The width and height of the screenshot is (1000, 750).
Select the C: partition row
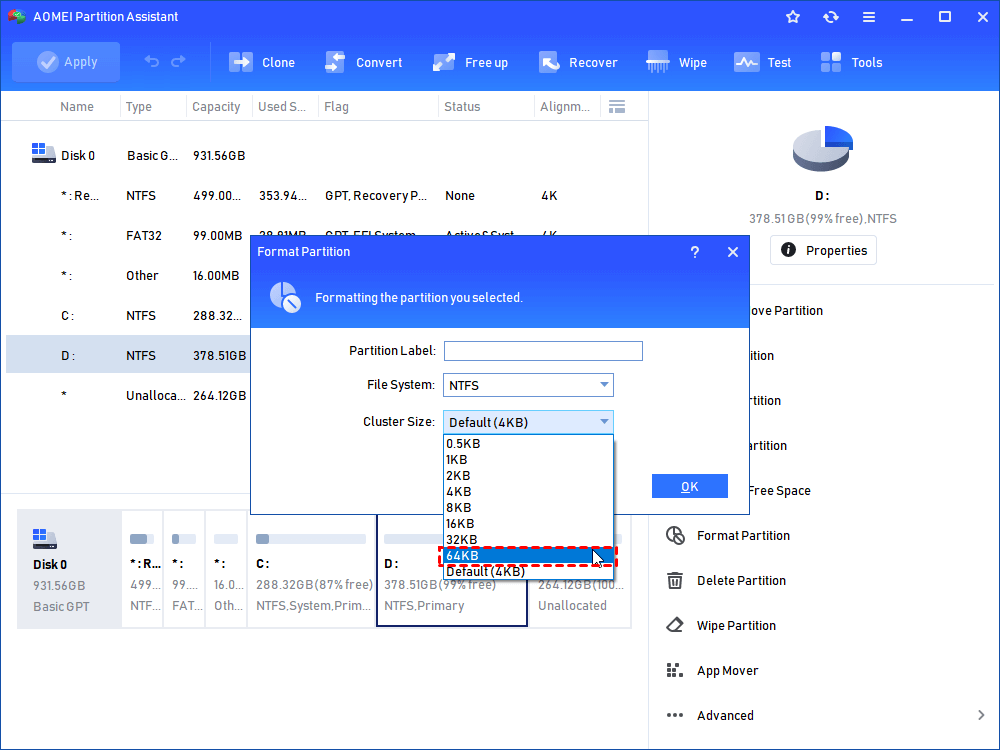point(128,316)
